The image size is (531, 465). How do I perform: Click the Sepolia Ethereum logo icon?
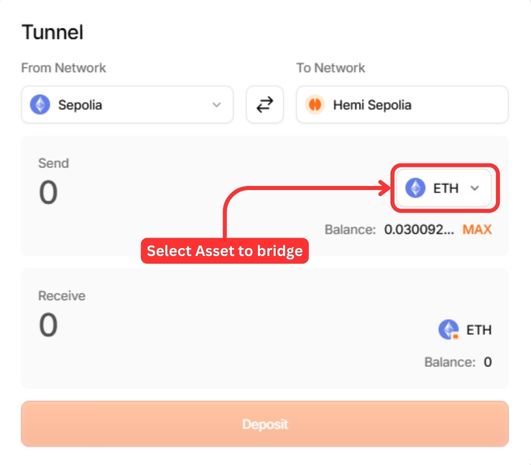point(40,105)
